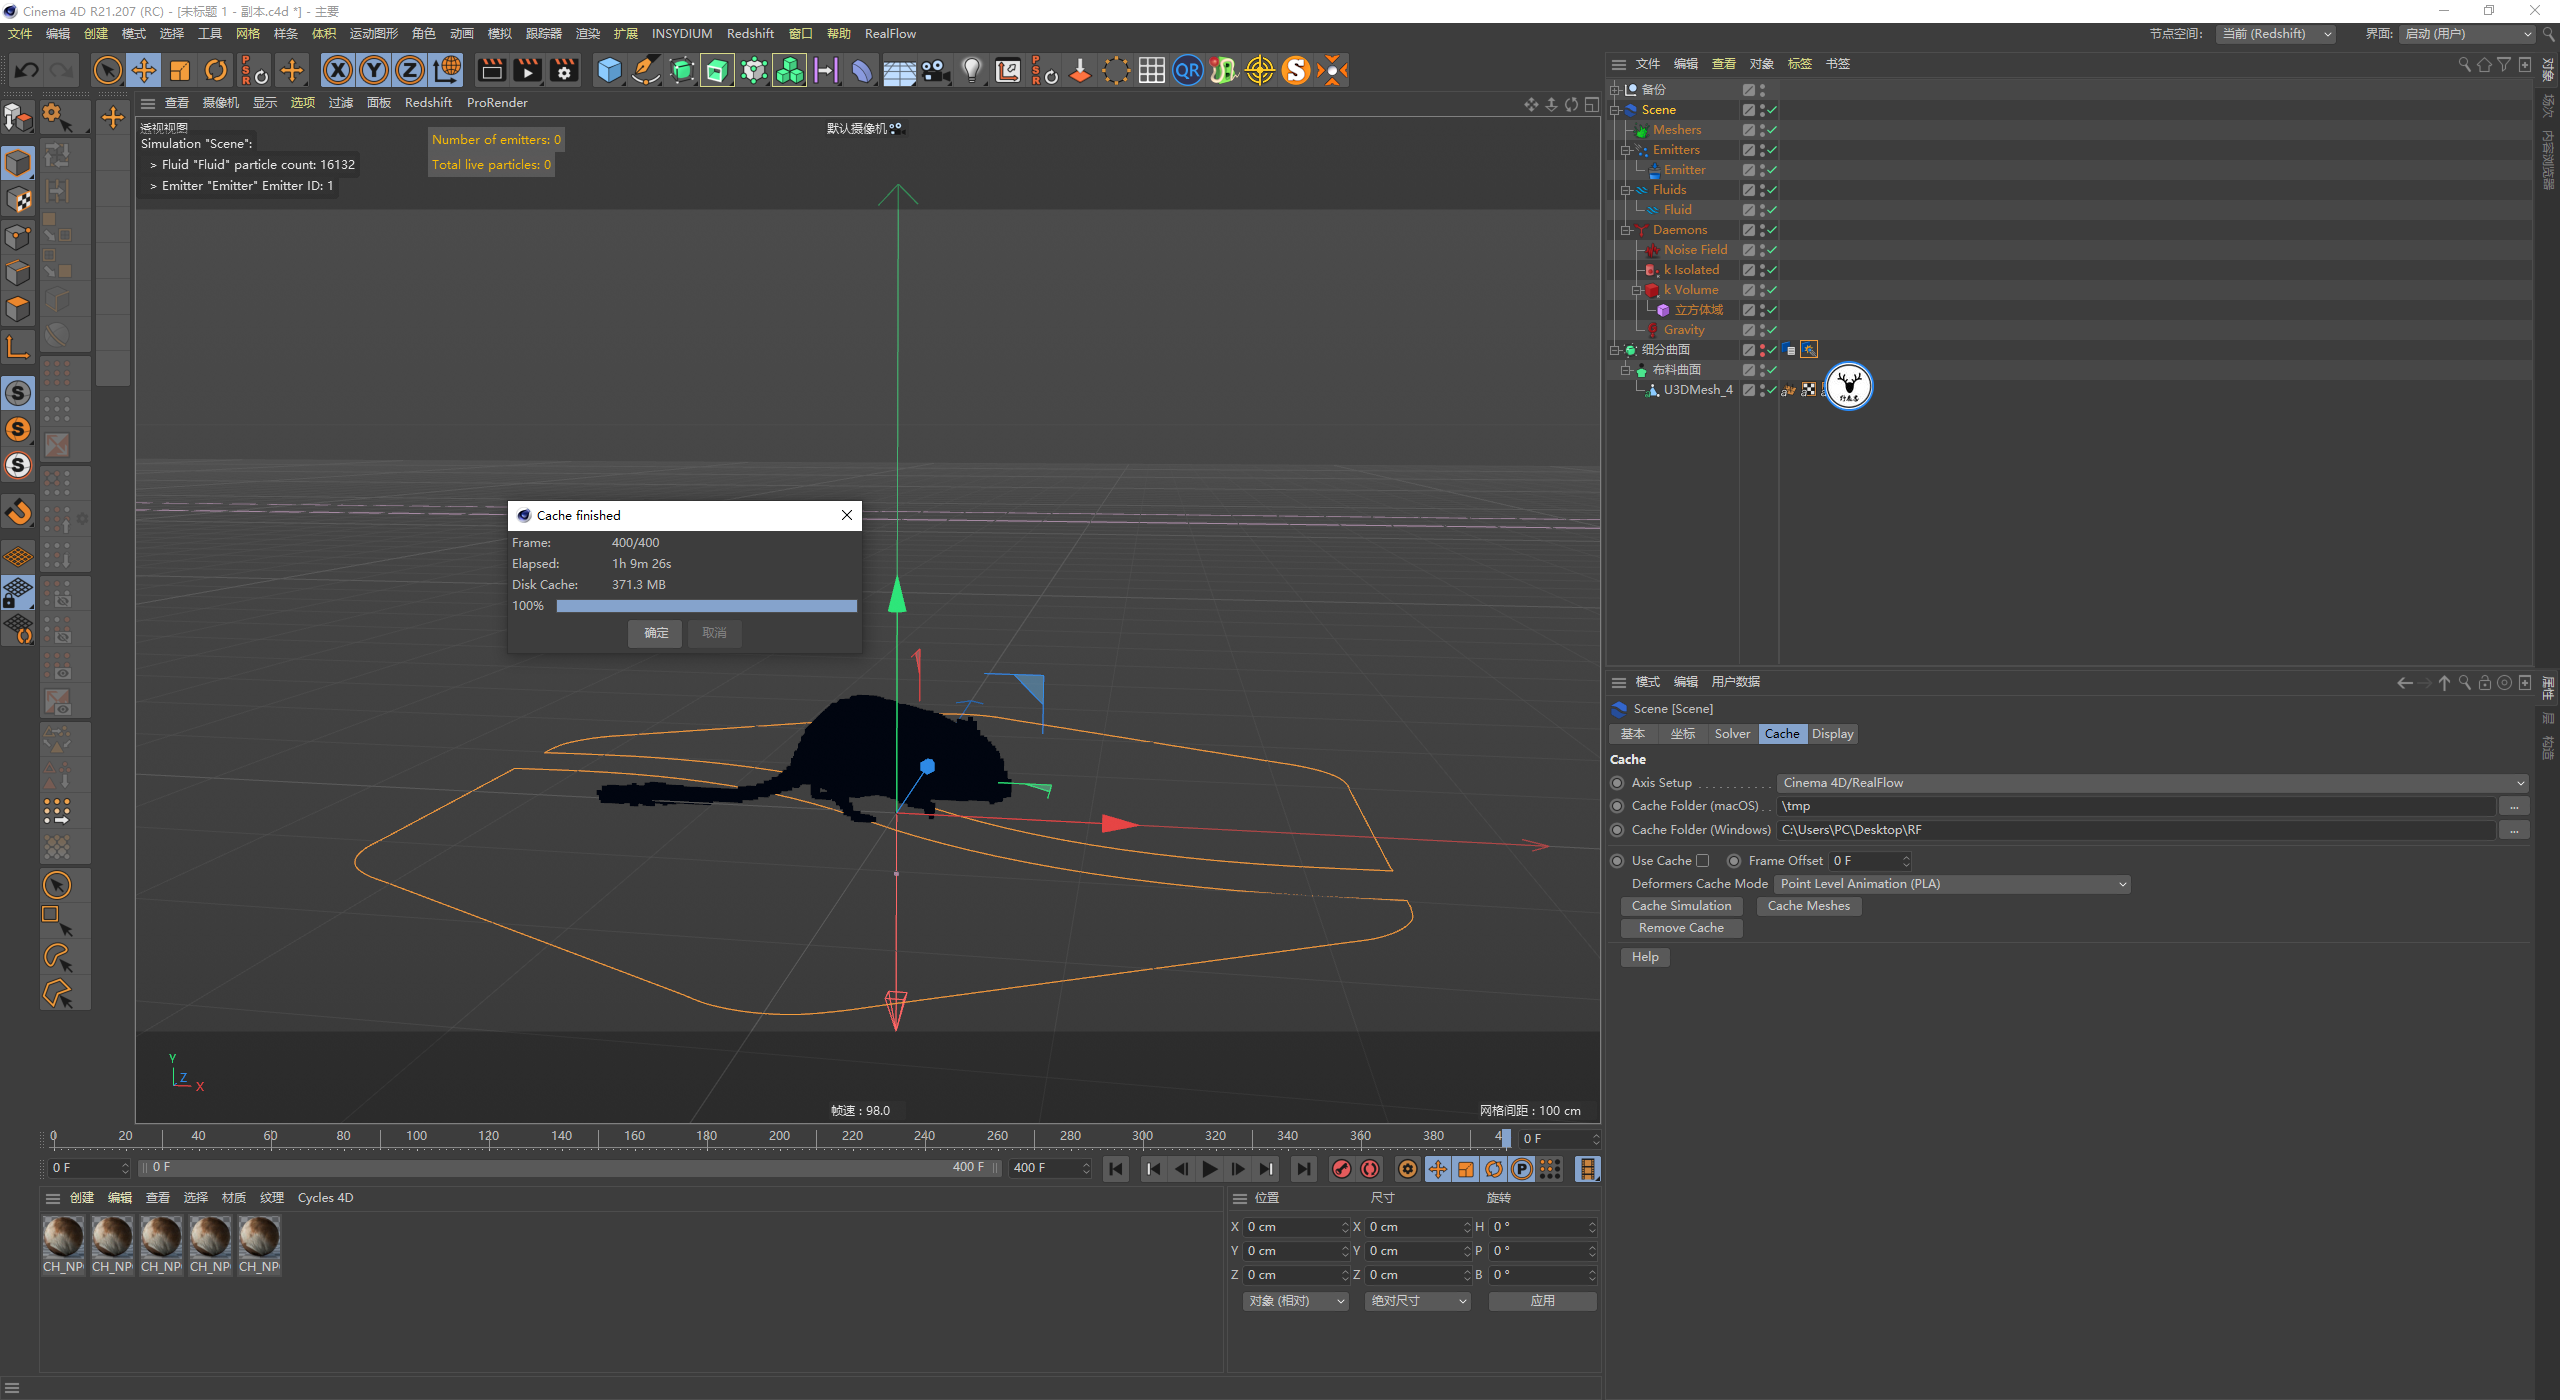Click the Record Active Objects button
Screen dimensions: 2560x1400
pos(1342,1169)
